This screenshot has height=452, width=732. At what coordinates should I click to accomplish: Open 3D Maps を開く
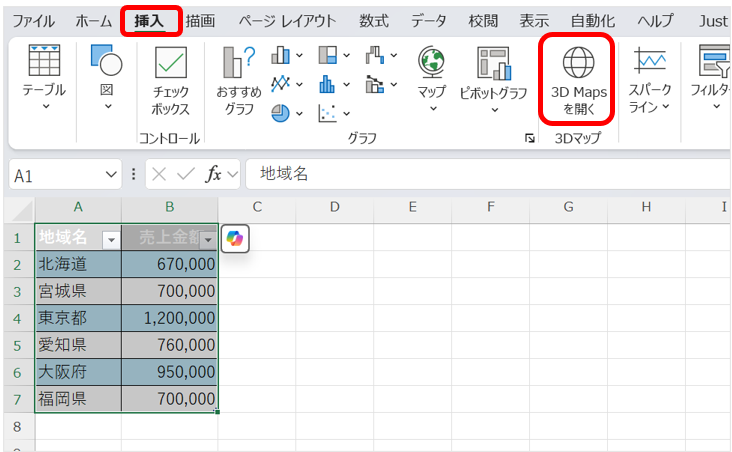click(578, 79)
